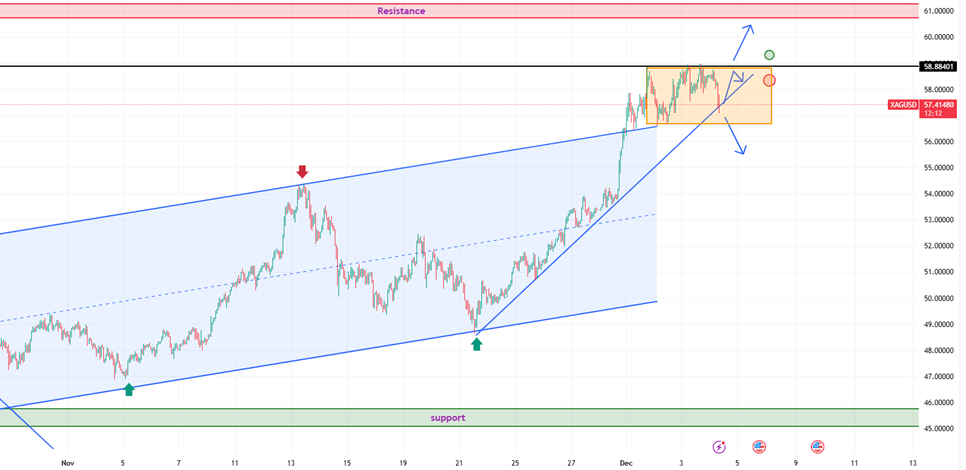Click the 58.88401 price line label

pyautogui.click(x=939, y=67)
